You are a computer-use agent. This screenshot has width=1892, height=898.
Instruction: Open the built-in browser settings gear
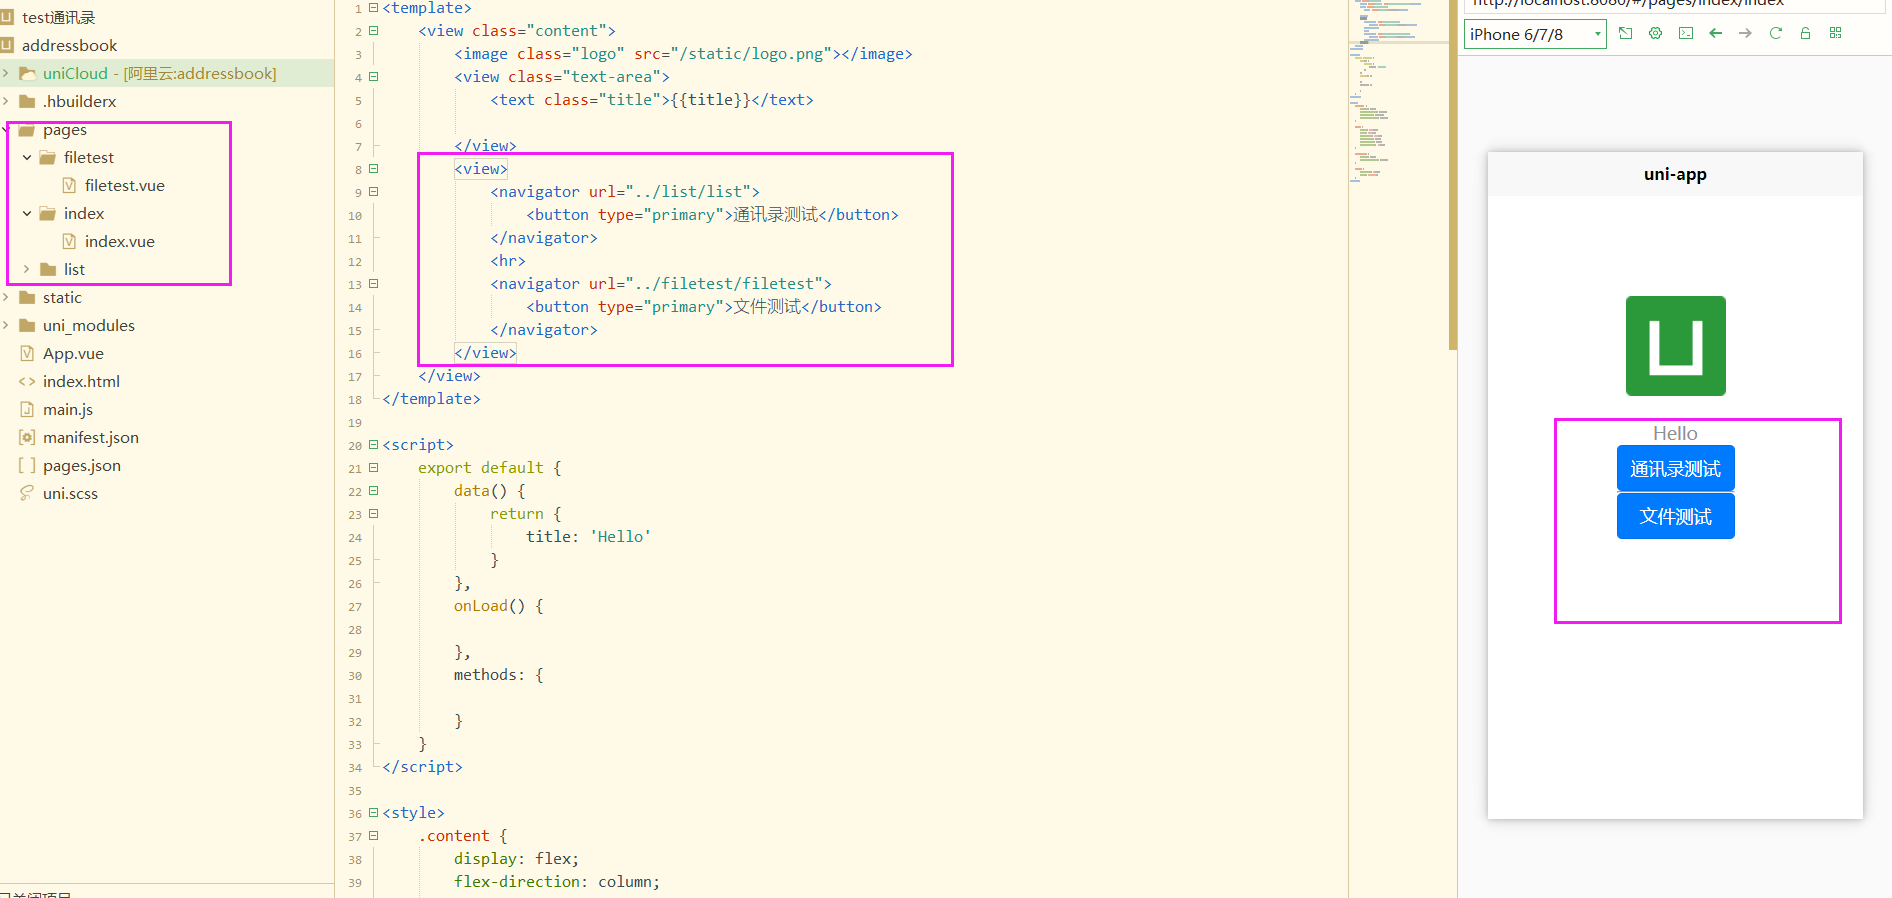(1655, 33)
